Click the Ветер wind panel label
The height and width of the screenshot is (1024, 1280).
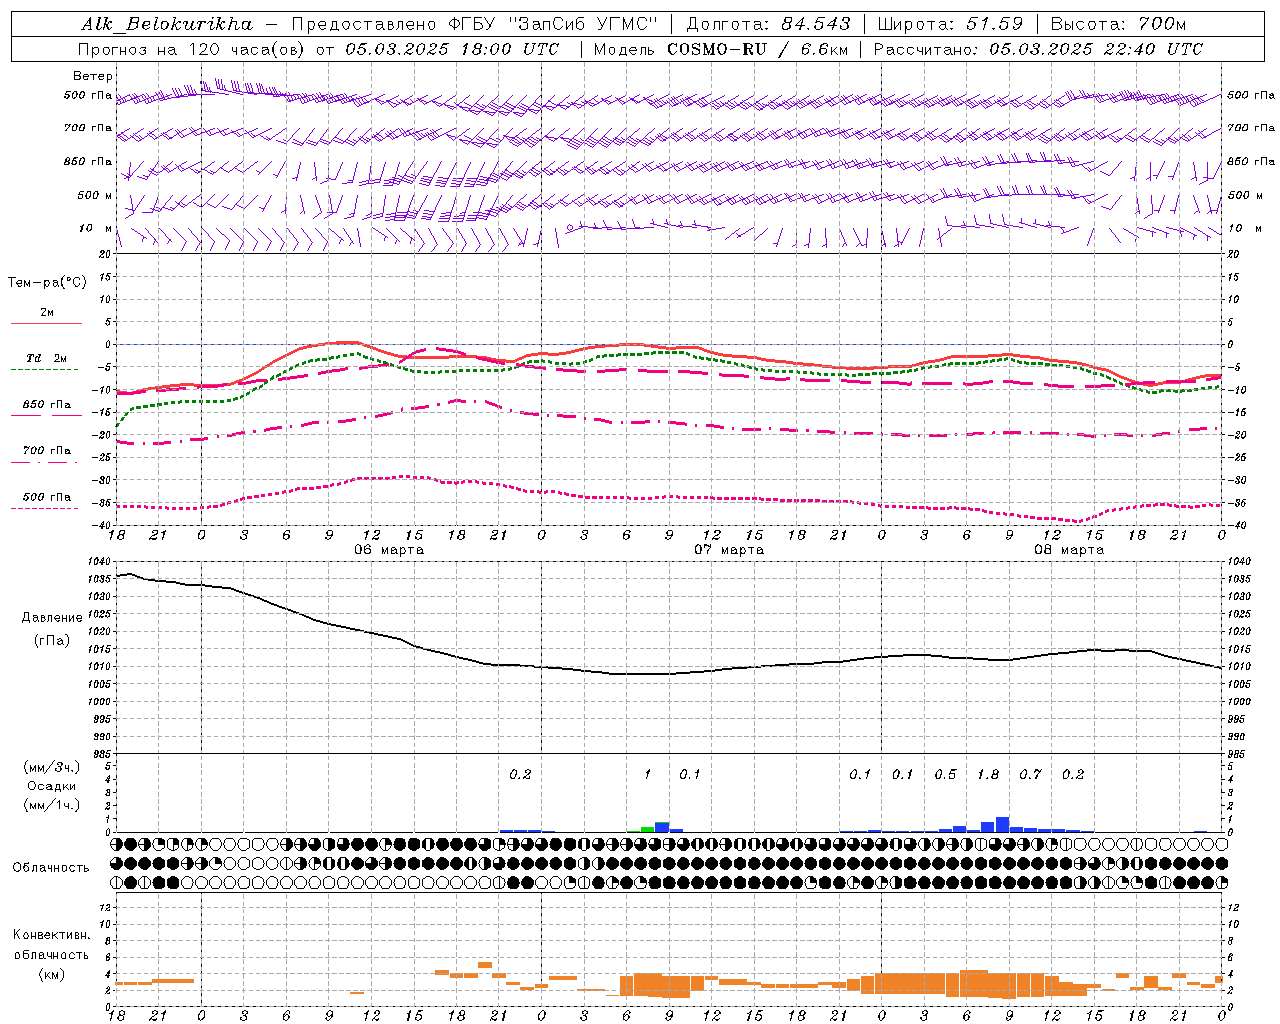[93, 76]
